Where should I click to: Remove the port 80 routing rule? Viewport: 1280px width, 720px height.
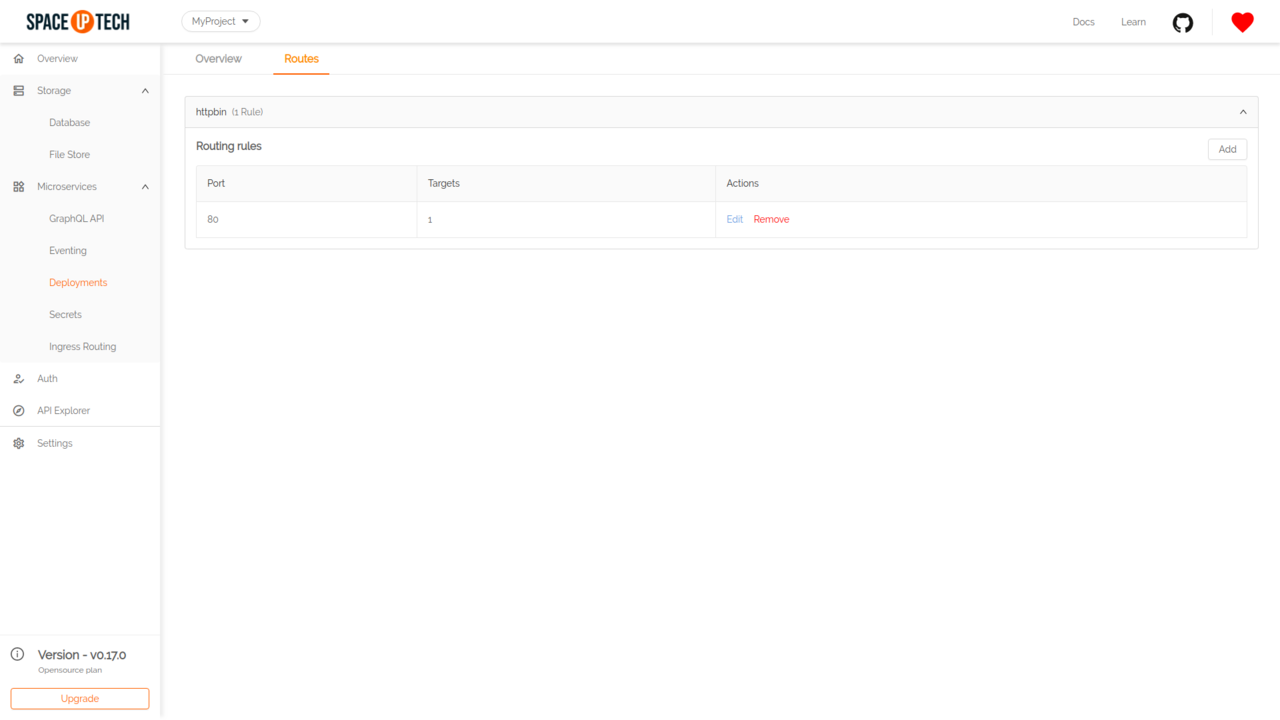click(x=771, y=219)
